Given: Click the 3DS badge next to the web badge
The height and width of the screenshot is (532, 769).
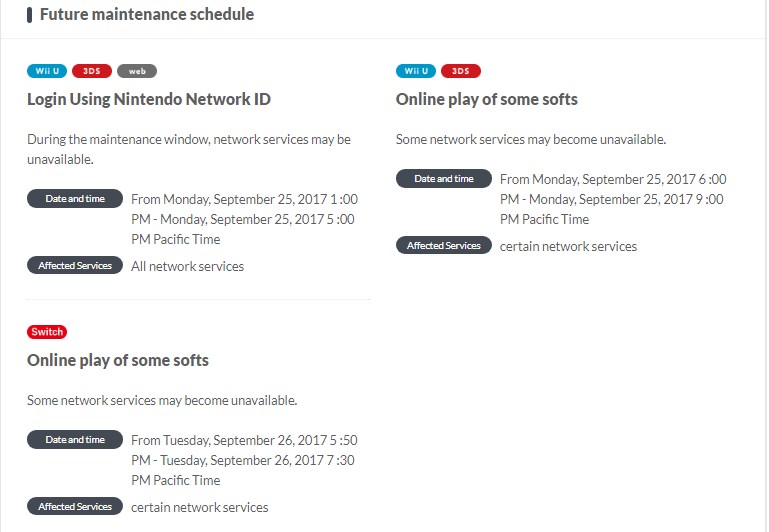Looking at the screenshot, I should (x=92, y=71).
